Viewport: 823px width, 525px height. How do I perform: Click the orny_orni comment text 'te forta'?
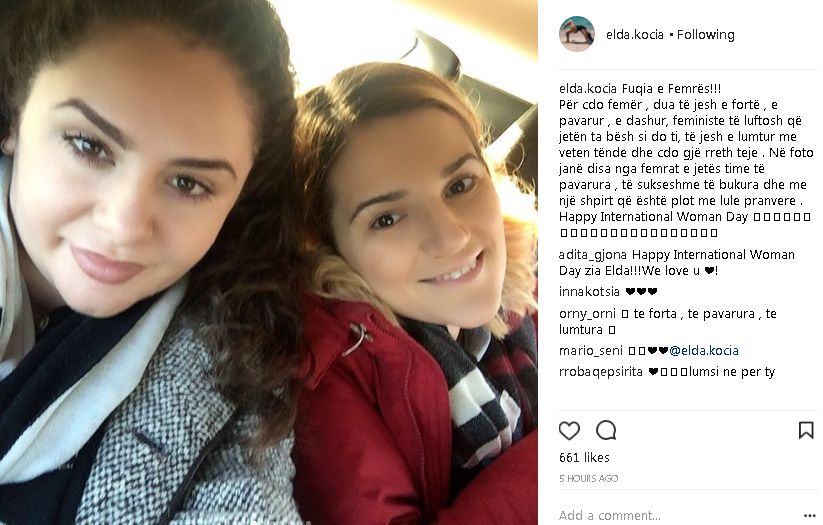(655, 314)
